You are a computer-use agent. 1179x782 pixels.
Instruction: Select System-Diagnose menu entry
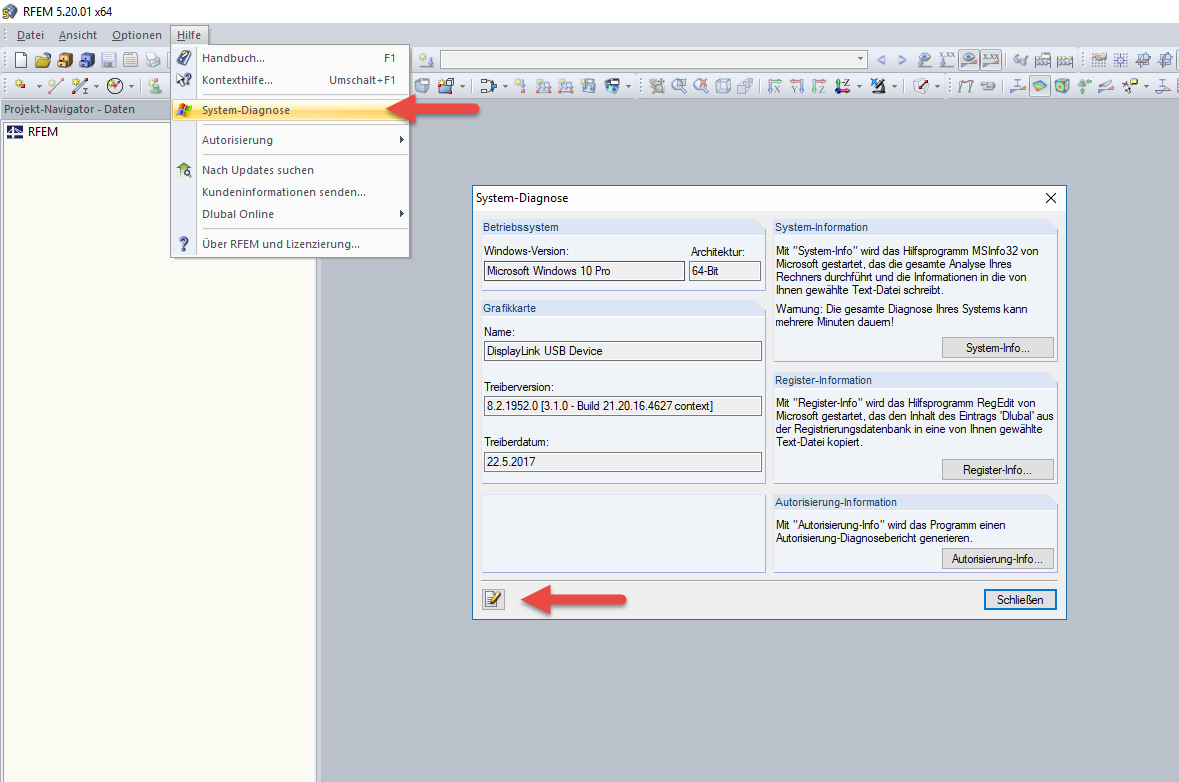point(290,110)
